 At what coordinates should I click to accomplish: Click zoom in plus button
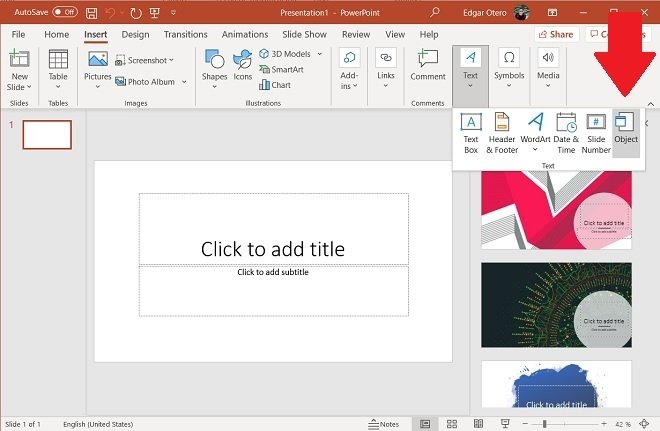point(604,424)
